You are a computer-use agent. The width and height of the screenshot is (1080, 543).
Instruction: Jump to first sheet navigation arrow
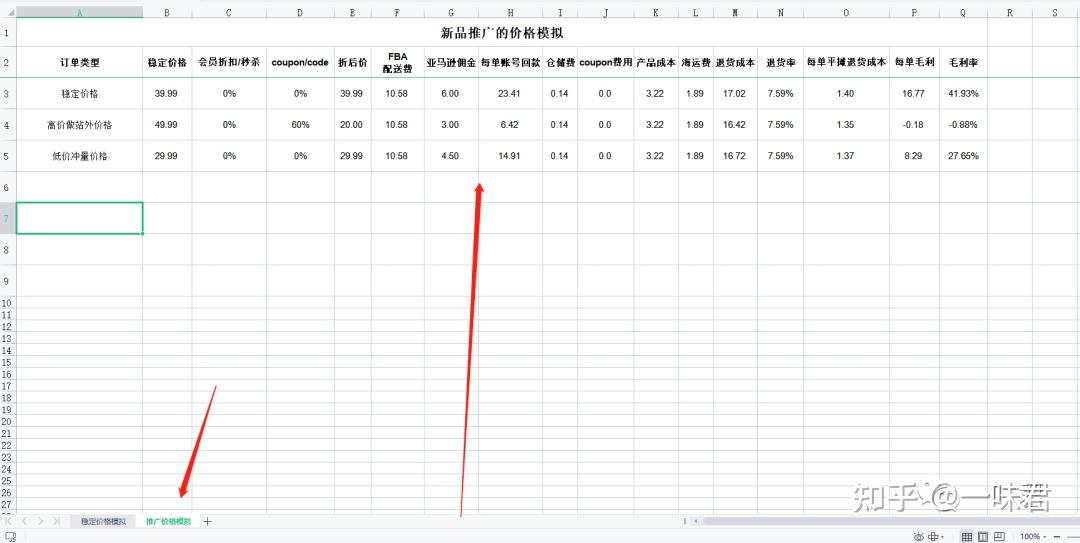[x=9, y=521]
